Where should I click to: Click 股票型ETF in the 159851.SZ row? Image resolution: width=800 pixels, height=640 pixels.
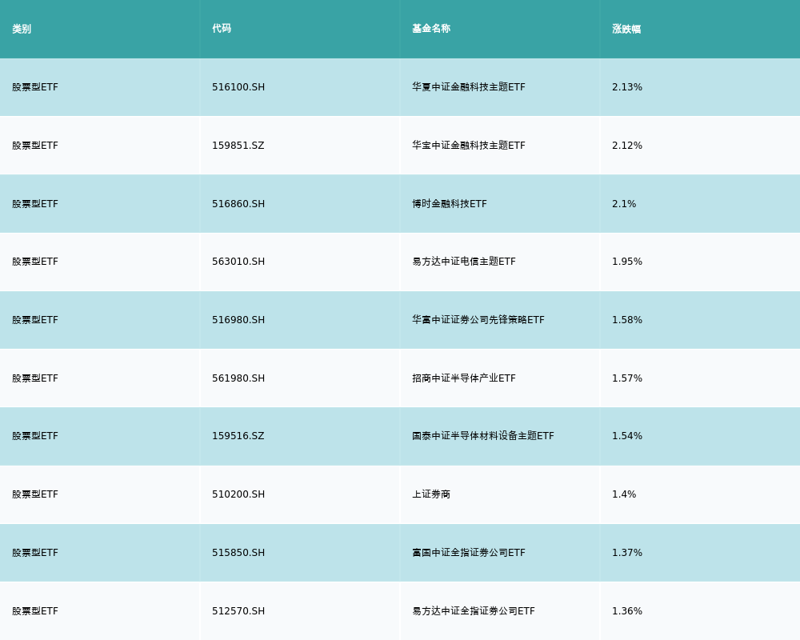35,145
